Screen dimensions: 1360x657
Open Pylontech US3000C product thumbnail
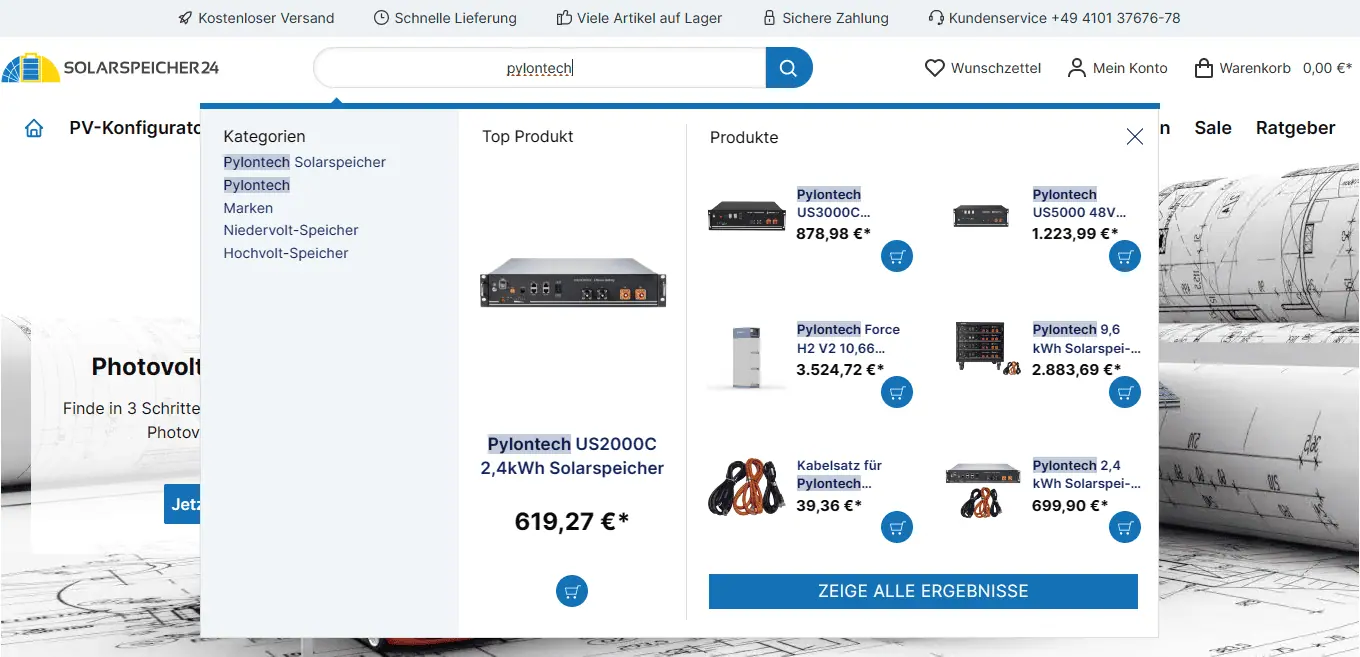point(747,215)
